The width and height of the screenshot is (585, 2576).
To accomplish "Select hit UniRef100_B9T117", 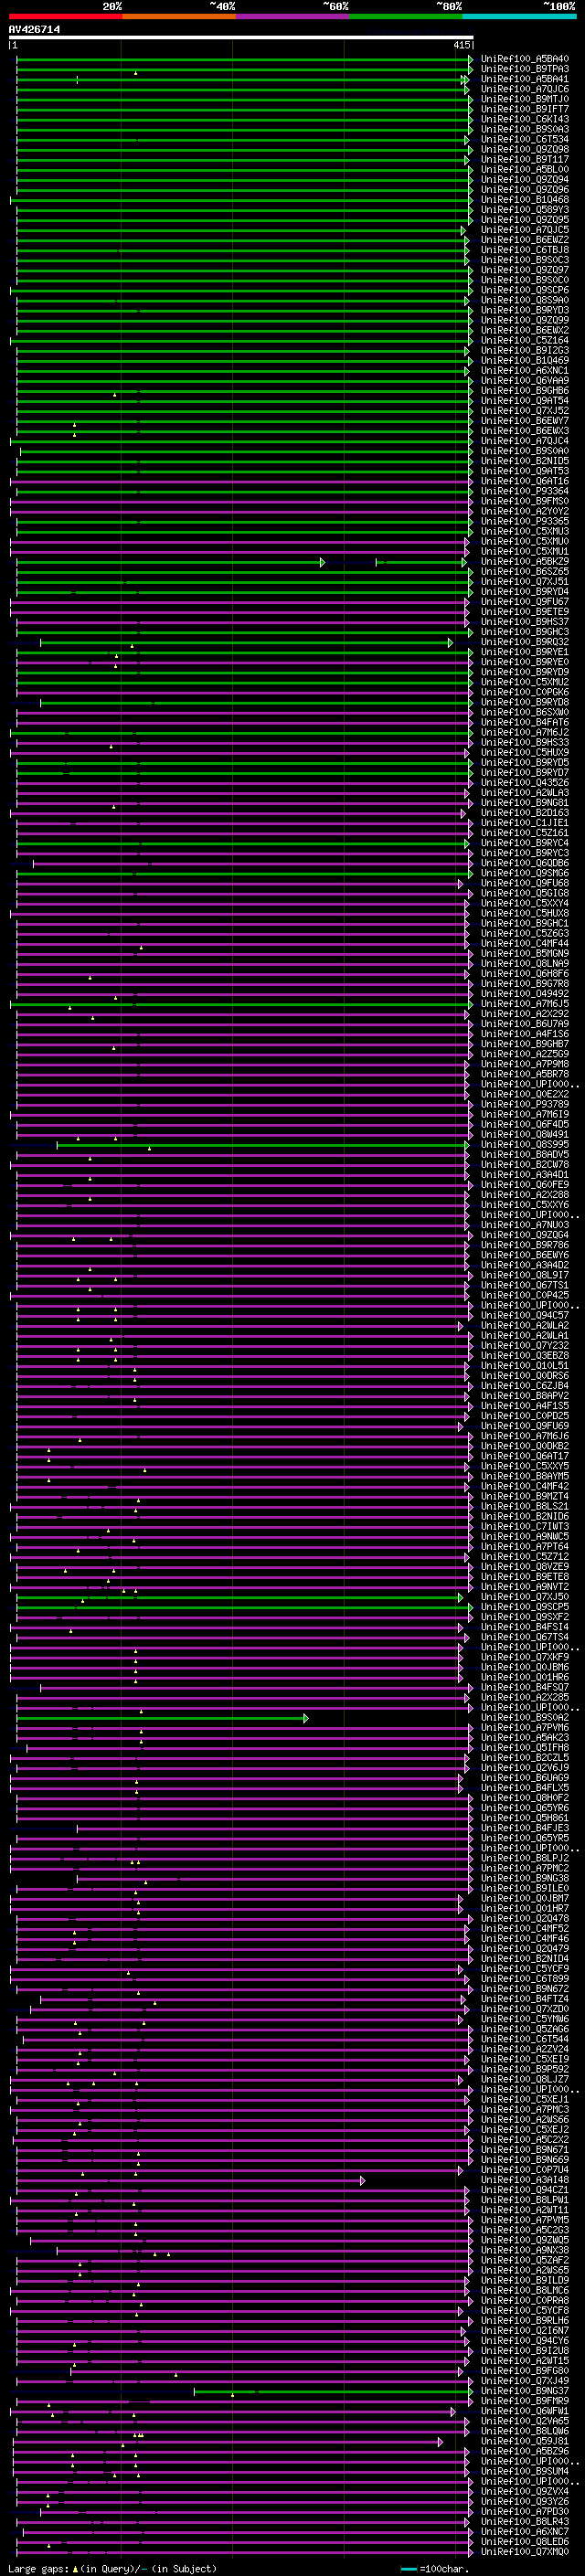I will 525,159.
